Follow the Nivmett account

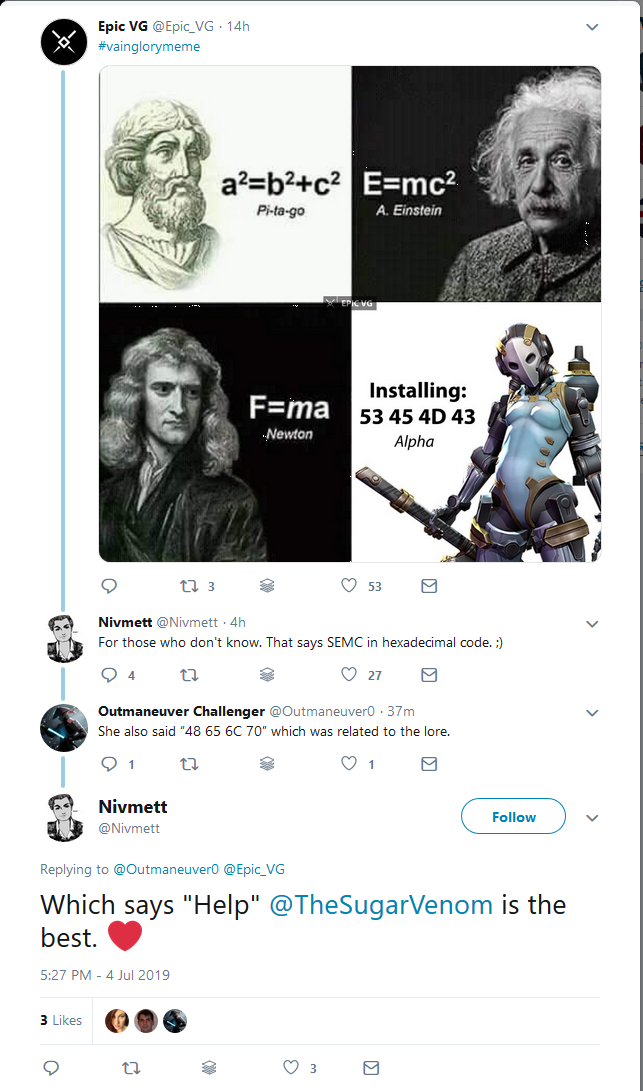[x=513, y=817]
